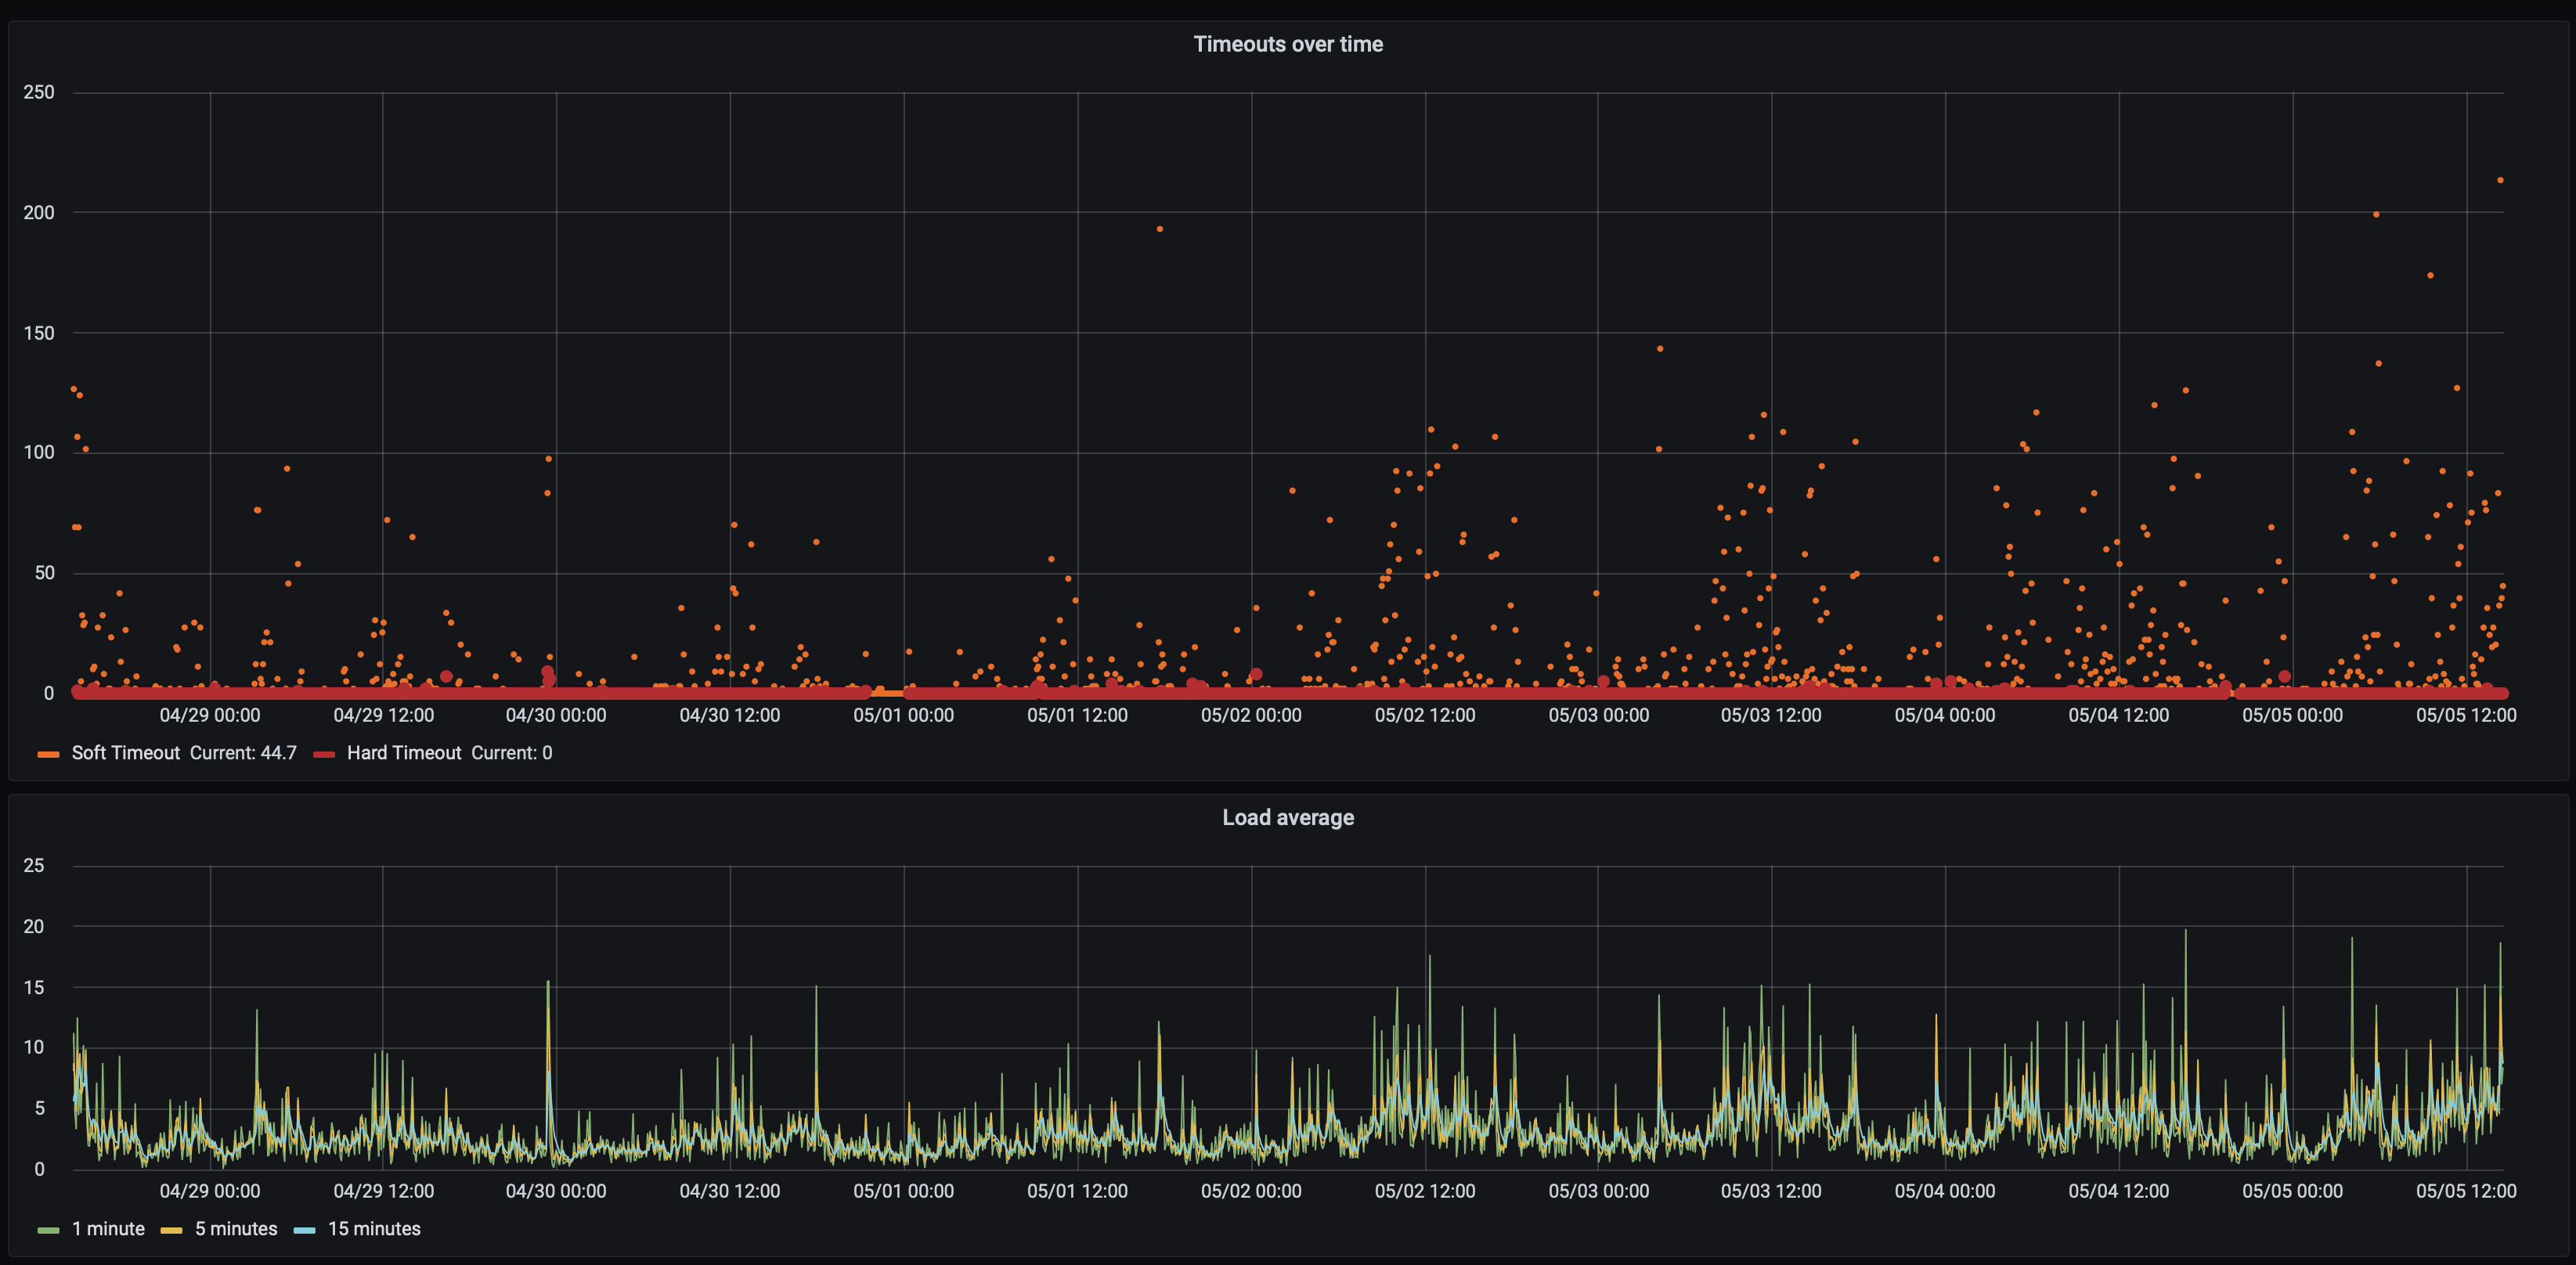Toggle the 1 minute series legend label
This screenshot has width=2576, height=1265.
[x=108, y=1229]
